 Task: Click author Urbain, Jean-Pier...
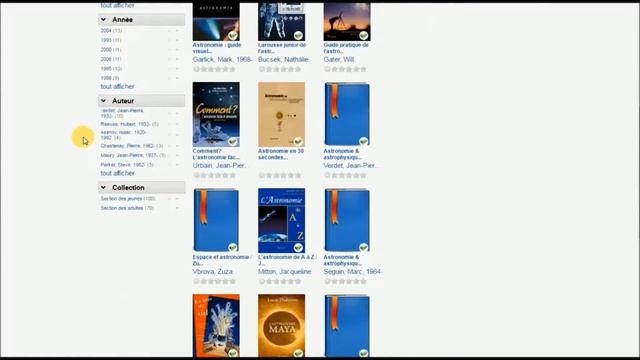[219, 166]
